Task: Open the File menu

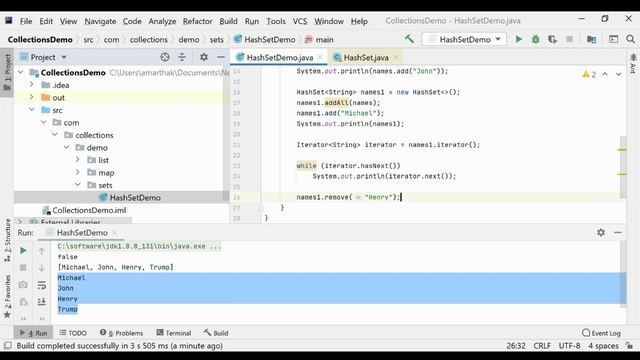Action: point(26,21)
